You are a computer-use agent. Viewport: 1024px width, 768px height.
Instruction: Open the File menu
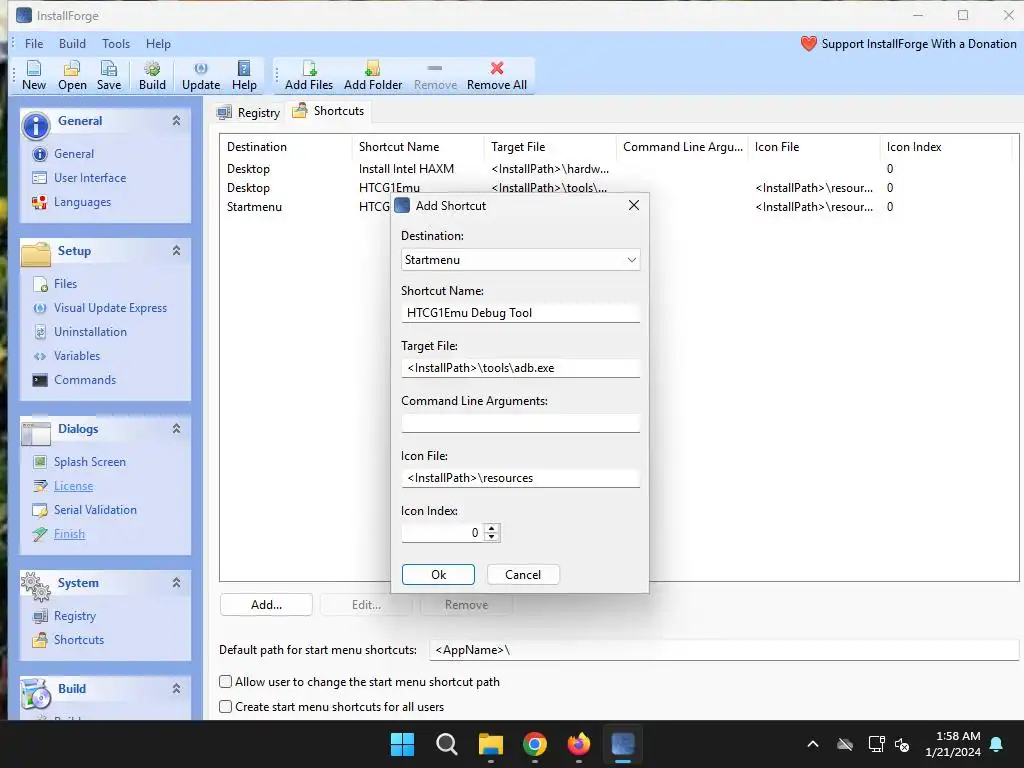pos(34,44)
